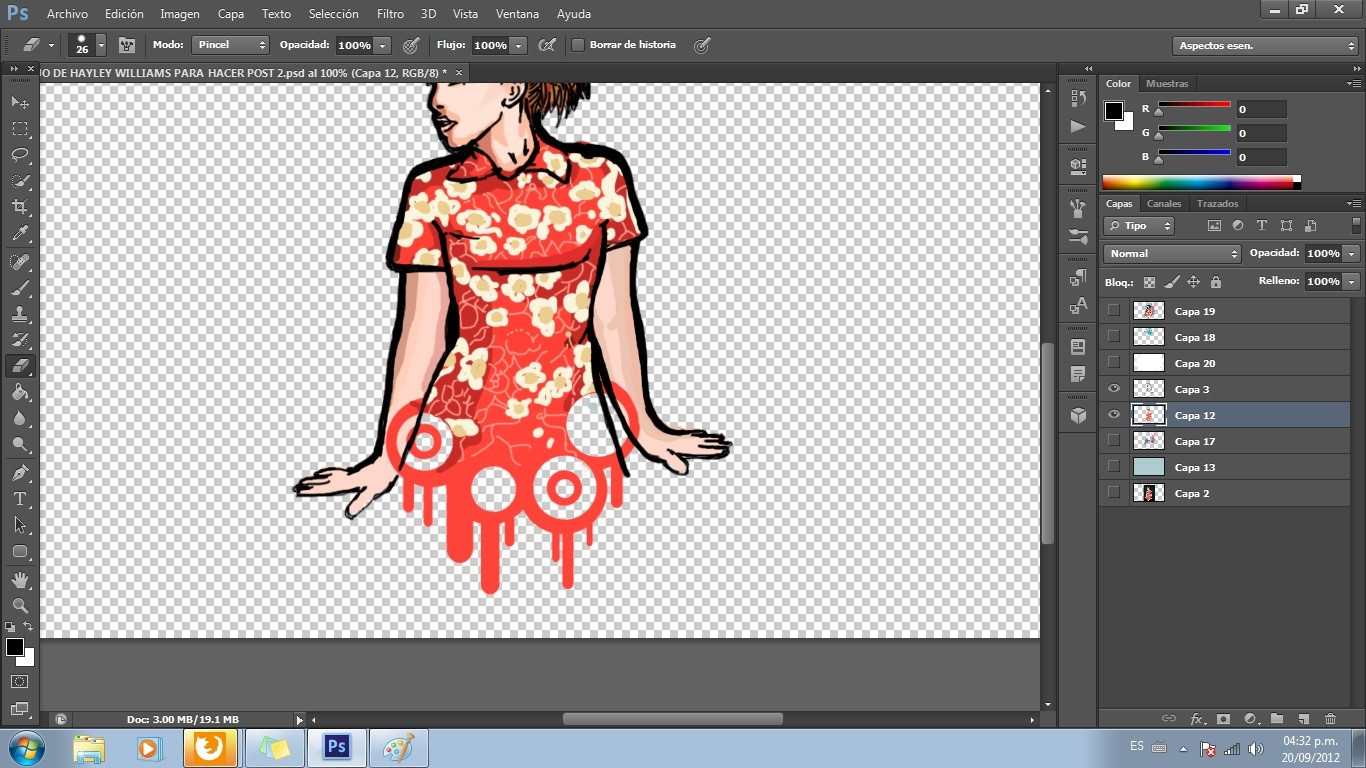
Task: Select the Dodge tool
Action: (20, 444)
